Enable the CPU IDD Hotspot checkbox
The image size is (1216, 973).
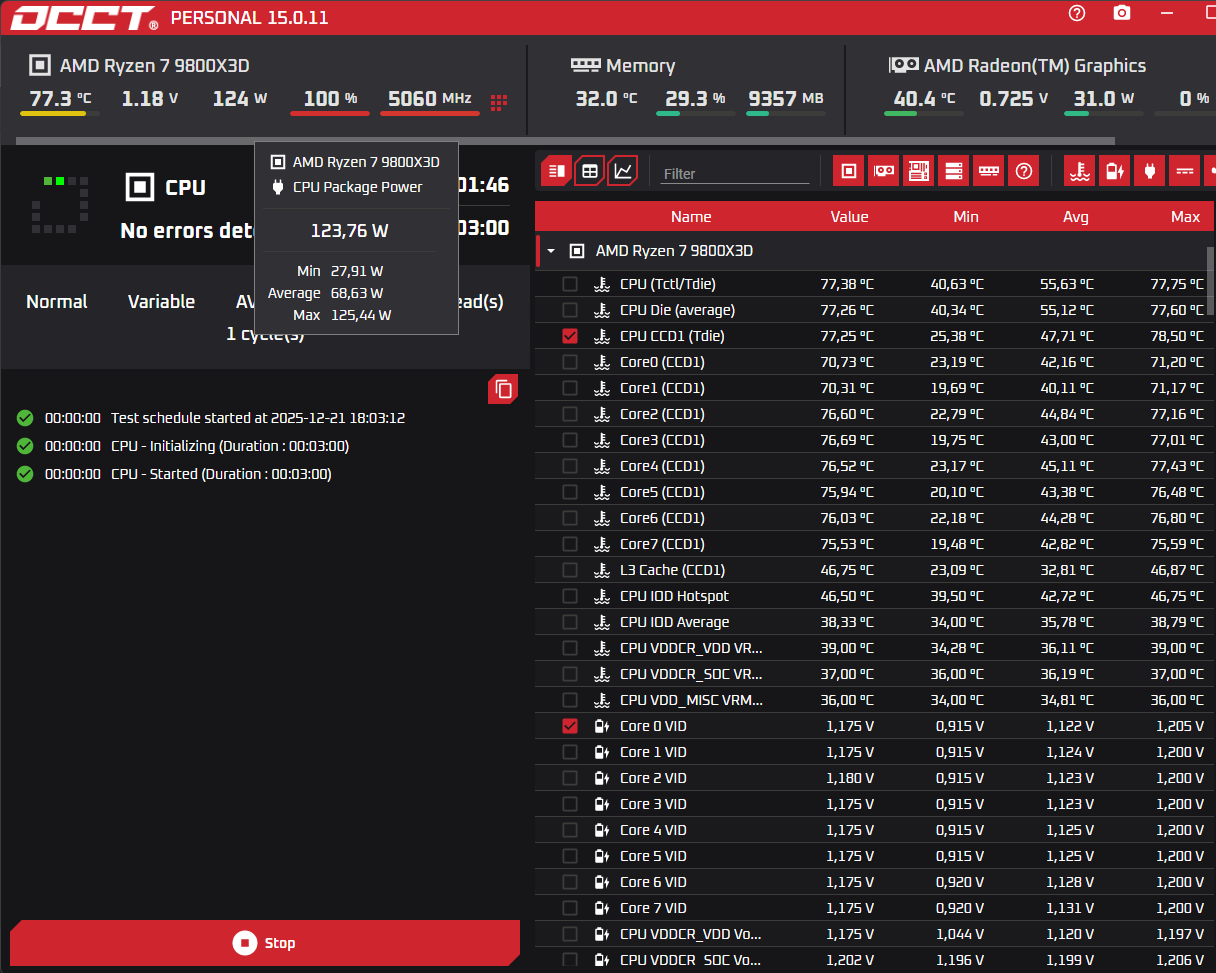570,596
